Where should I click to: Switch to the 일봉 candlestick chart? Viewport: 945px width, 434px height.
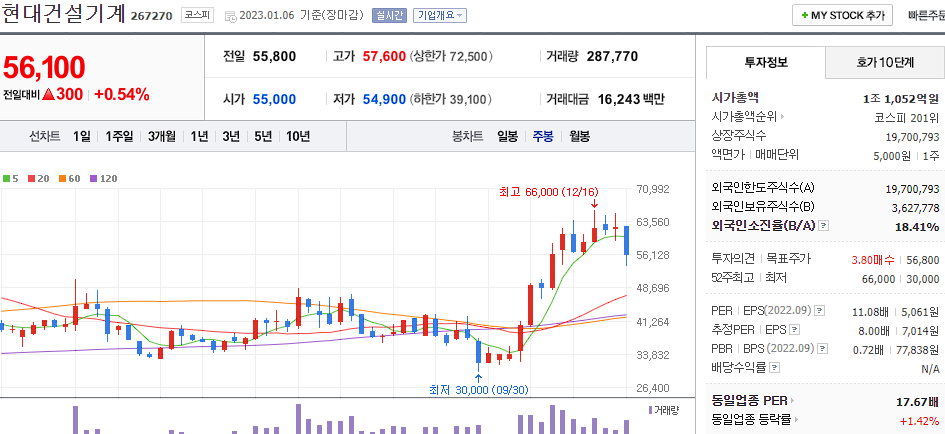tap(507, 136)
